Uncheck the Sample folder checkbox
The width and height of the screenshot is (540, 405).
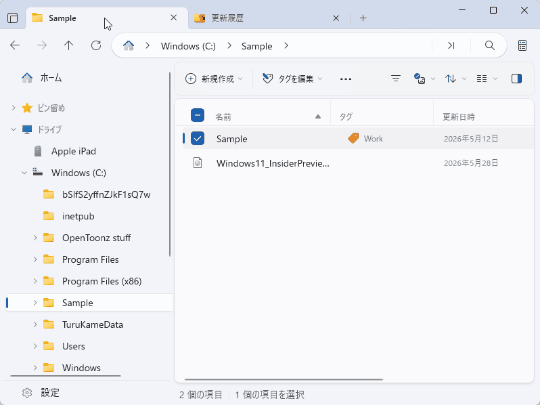click(197, 138)
